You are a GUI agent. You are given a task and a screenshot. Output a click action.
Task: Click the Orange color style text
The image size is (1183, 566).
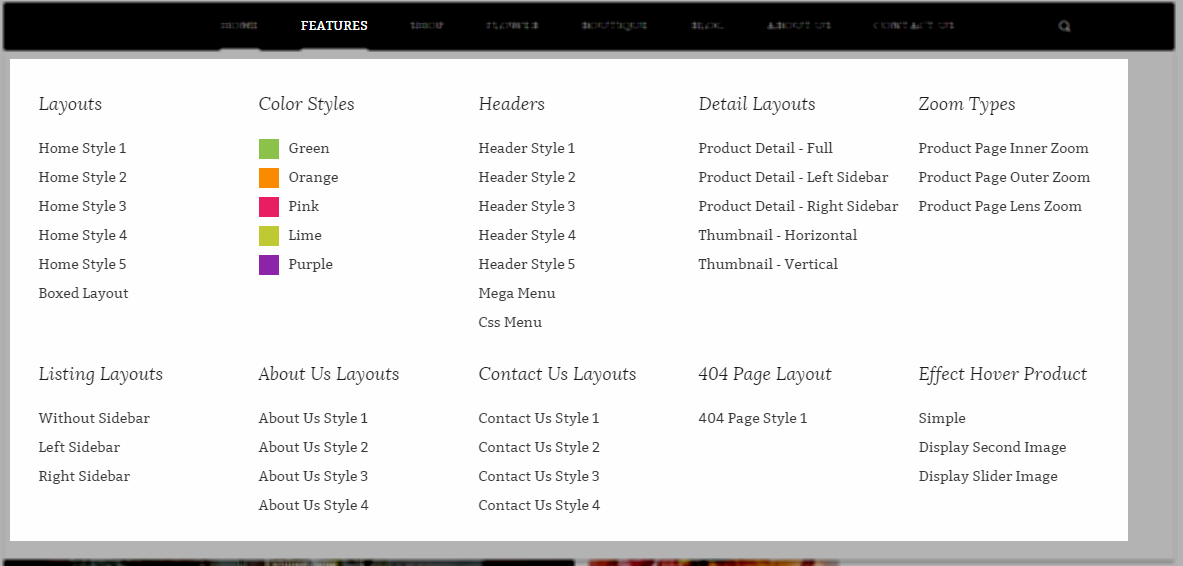(x=313, y=177)
